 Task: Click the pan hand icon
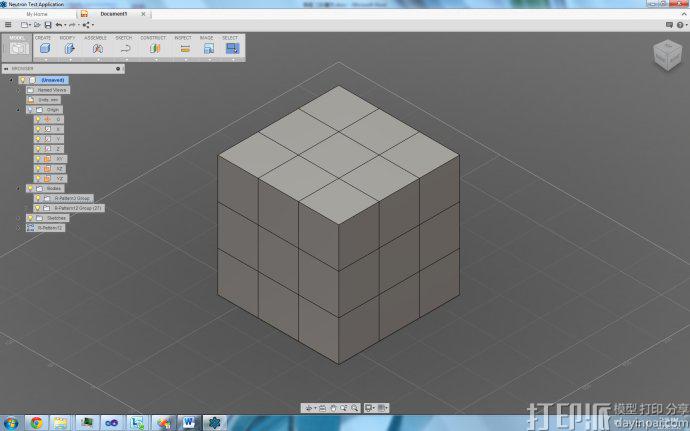pos(333,408)
